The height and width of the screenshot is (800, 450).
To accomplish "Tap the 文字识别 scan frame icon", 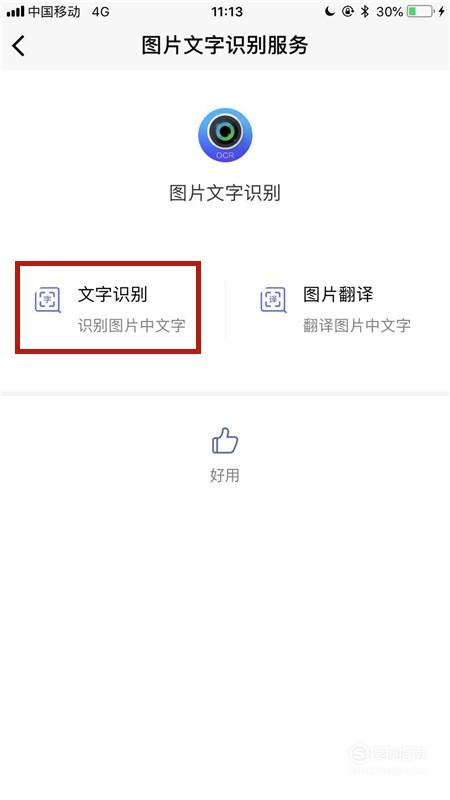I will [47, 299].
